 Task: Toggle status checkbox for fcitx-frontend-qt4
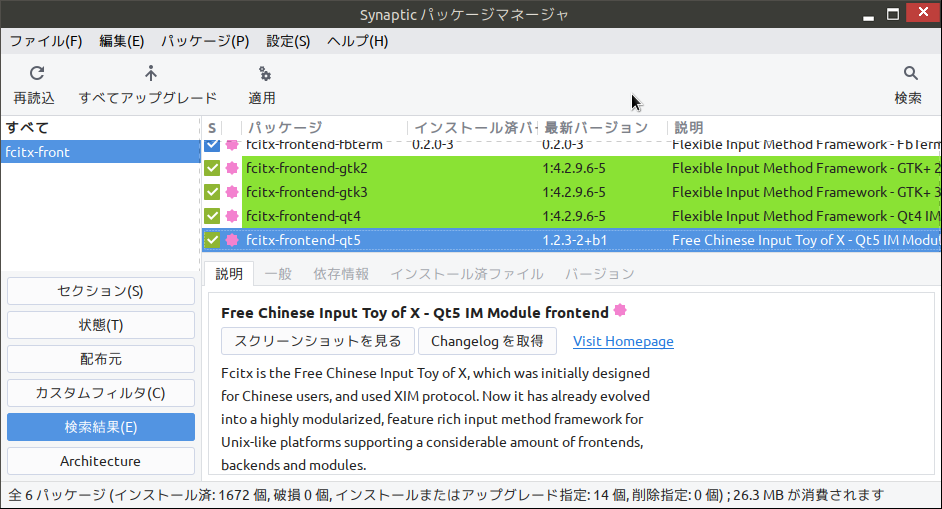tap(212, 216)
